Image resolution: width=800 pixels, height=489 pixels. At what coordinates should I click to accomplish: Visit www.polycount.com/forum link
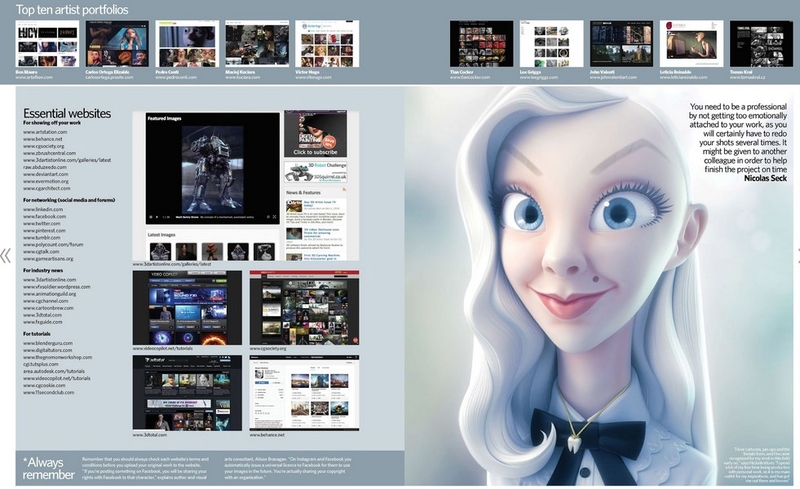(53, 244)
